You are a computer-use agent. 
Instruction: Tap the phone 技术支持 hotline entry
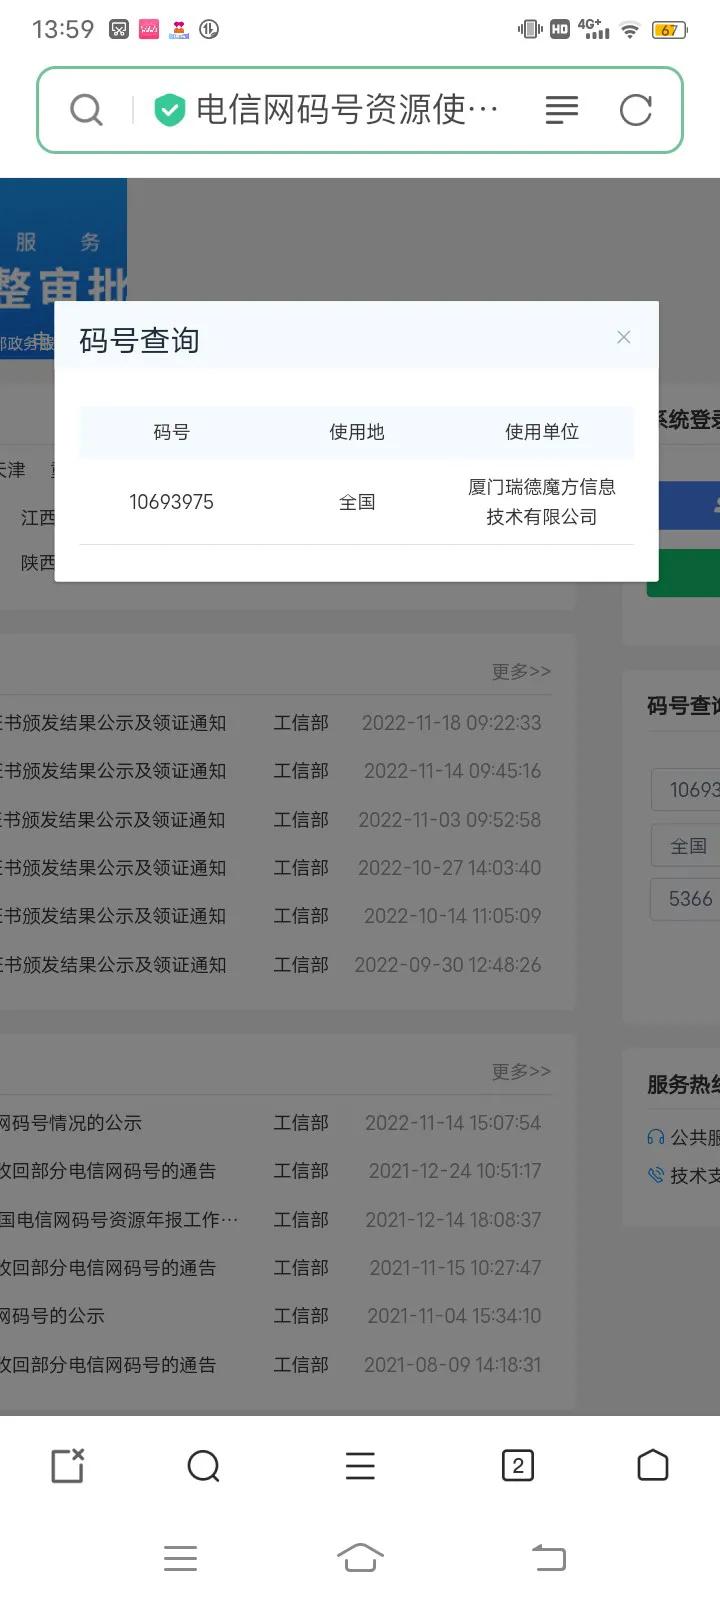click(x=684, y=1175)
